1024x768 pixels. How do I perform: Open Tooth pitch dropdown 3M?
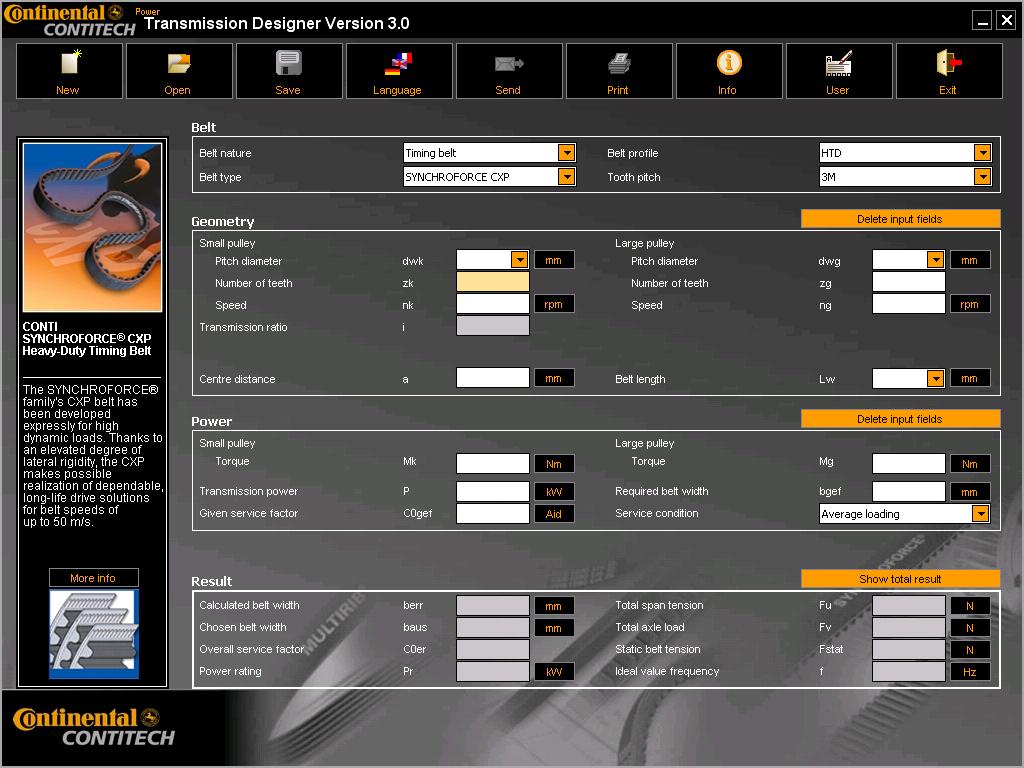(x=982, y=177)
